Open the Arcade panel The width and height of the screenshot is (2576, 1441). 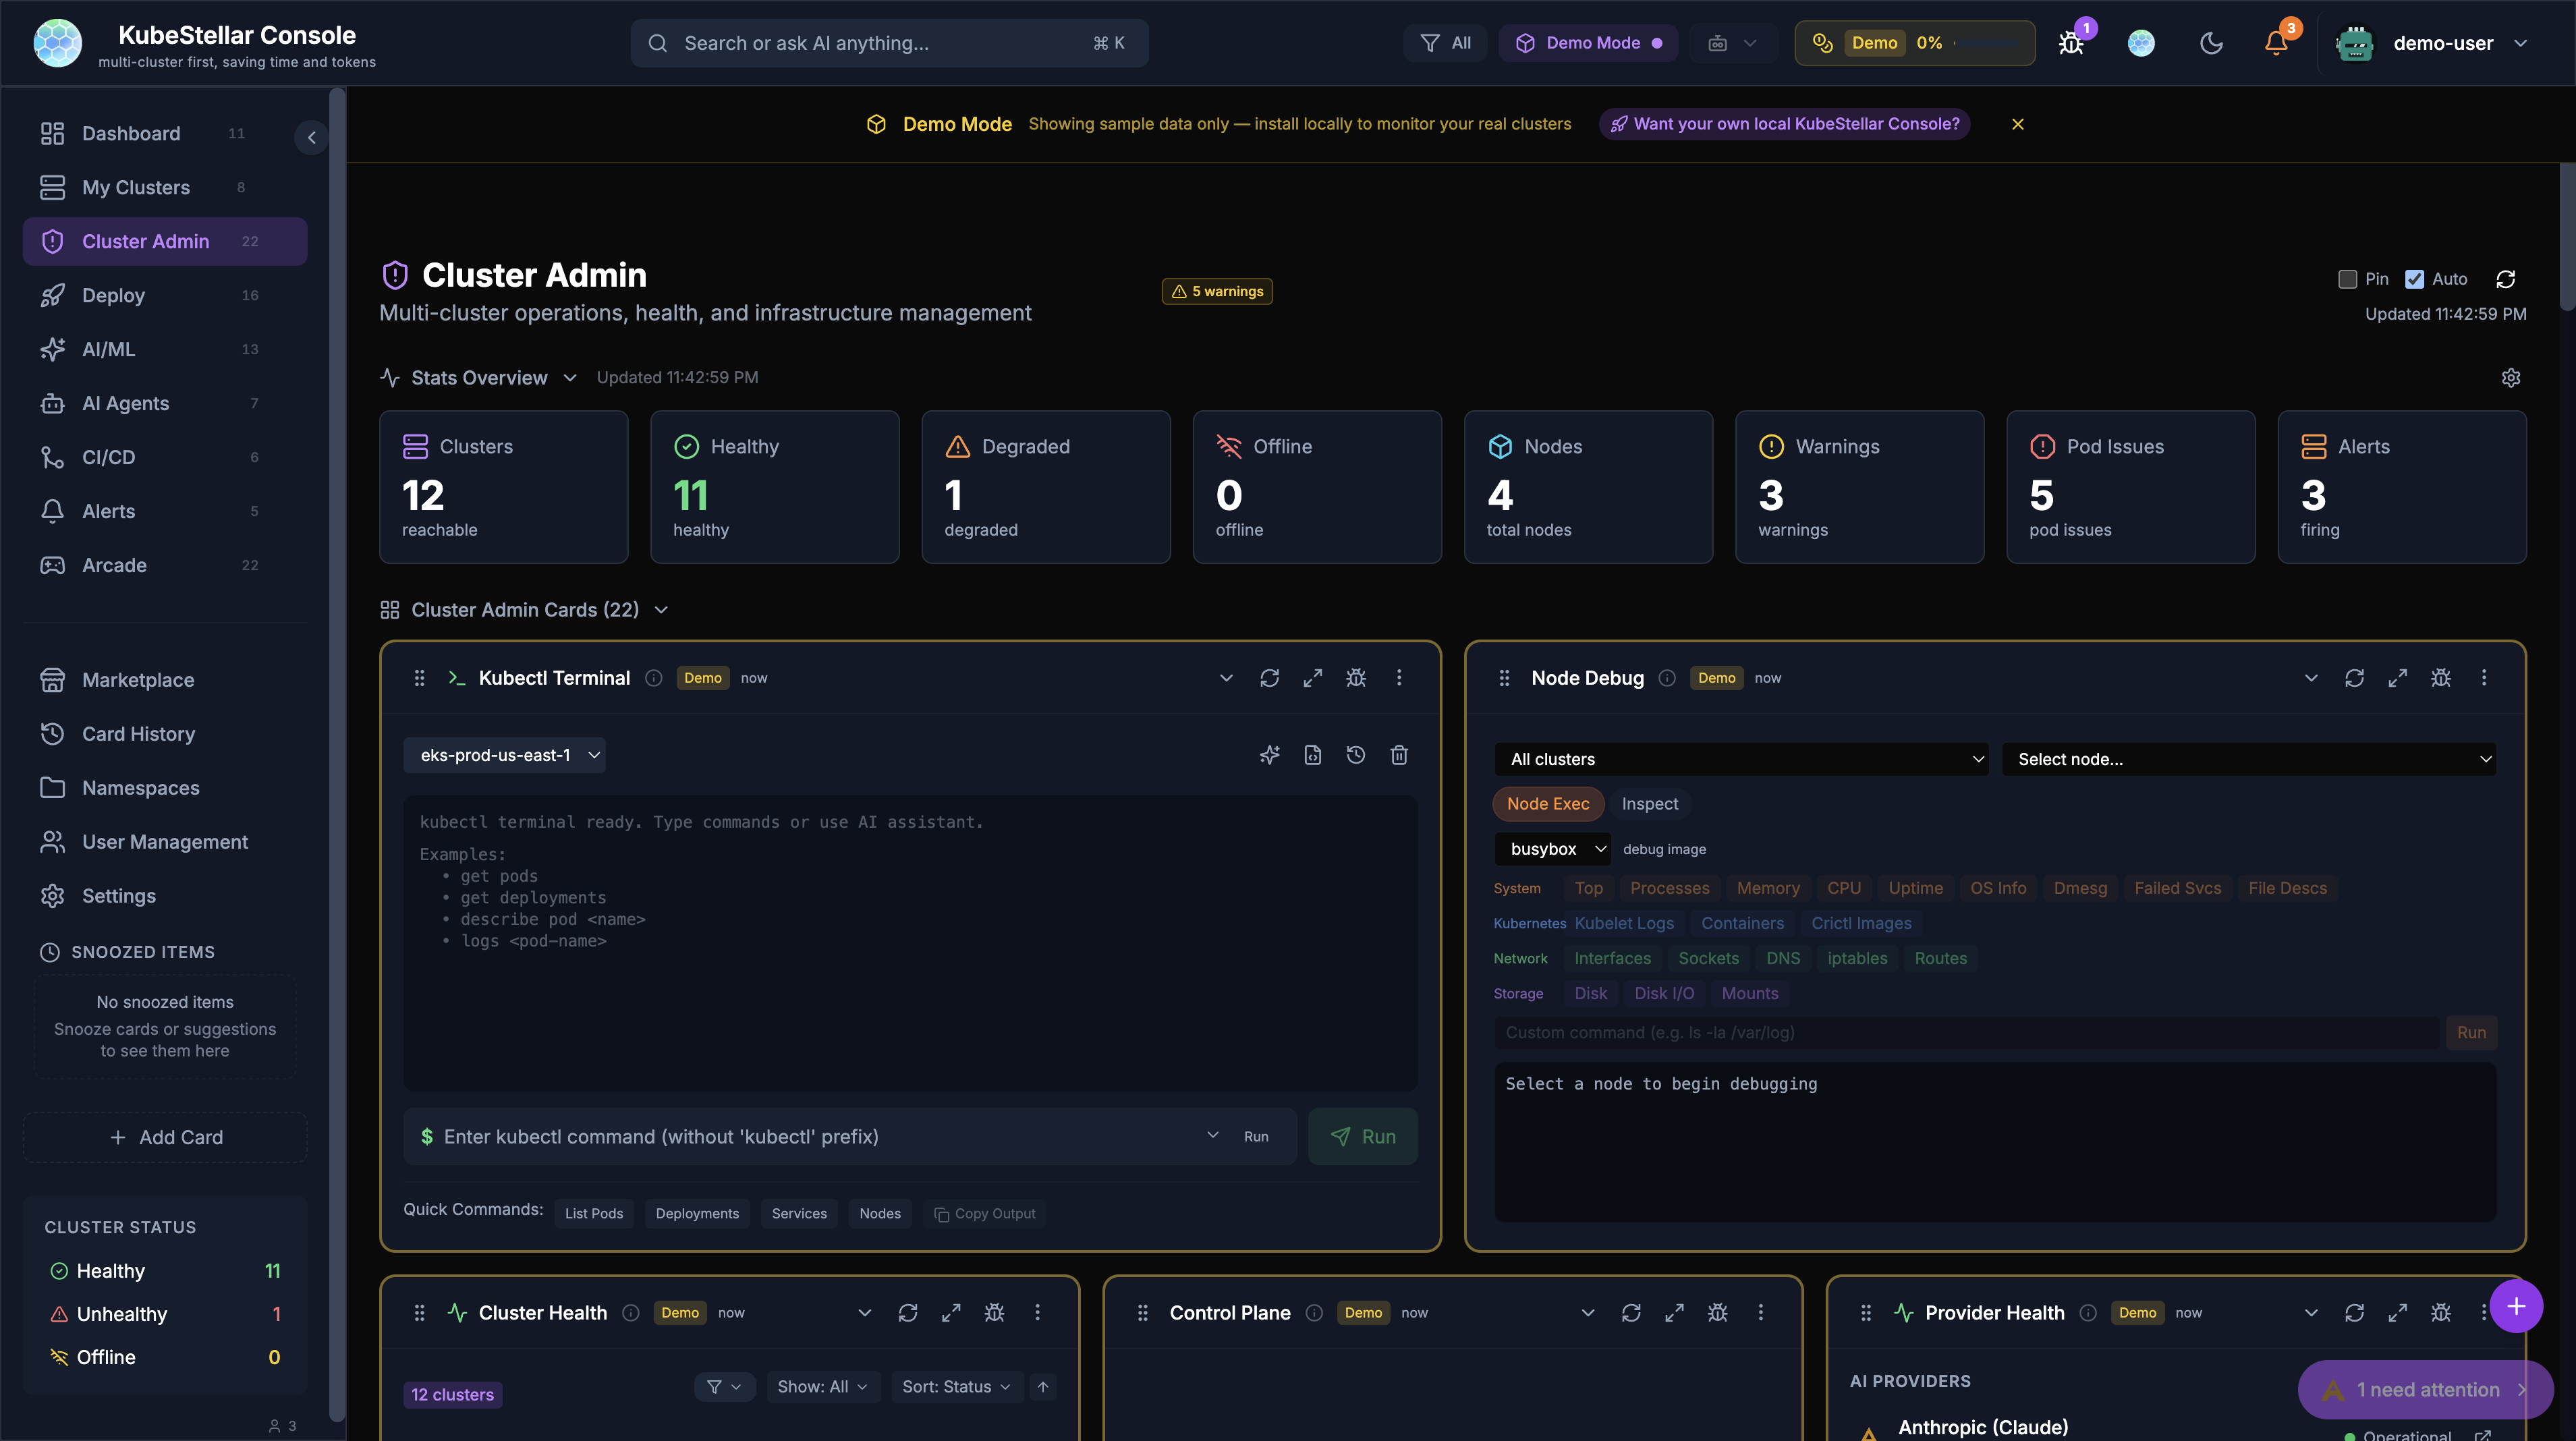pos(113,565)
